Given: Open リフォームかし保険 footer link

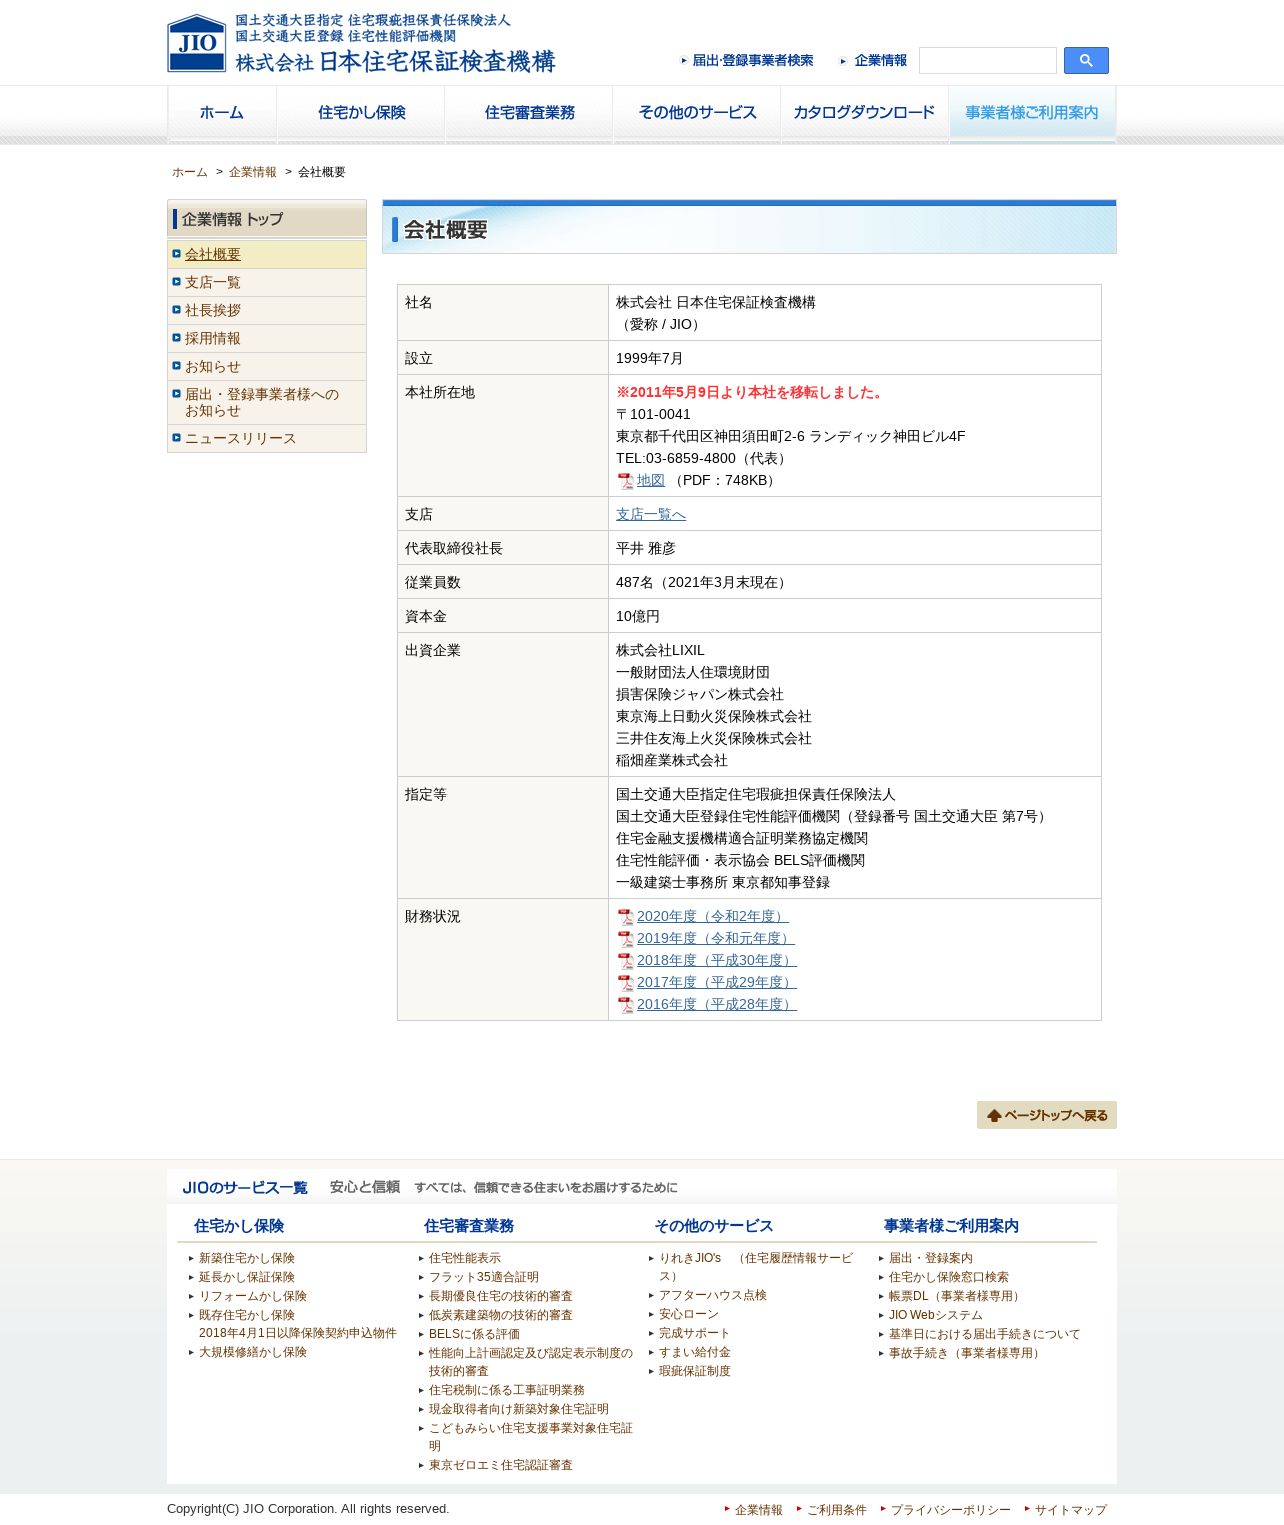Looking at the screenshot, I should click(x=253, y=1297).
